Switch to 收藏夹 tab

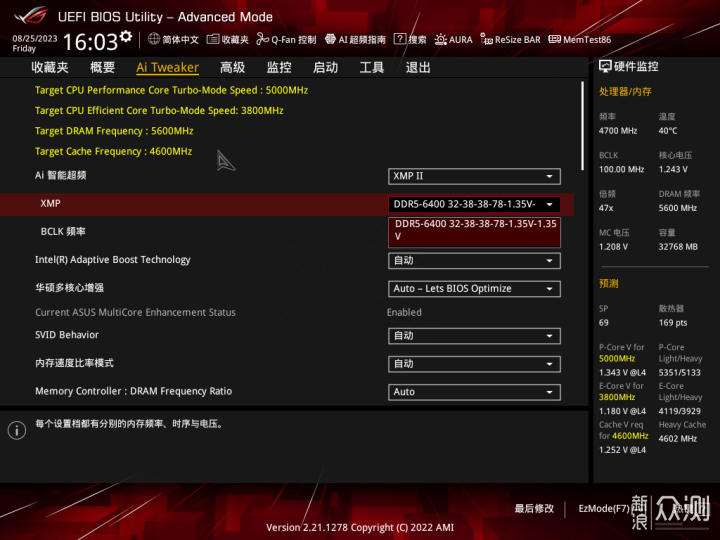pos(50,68)
